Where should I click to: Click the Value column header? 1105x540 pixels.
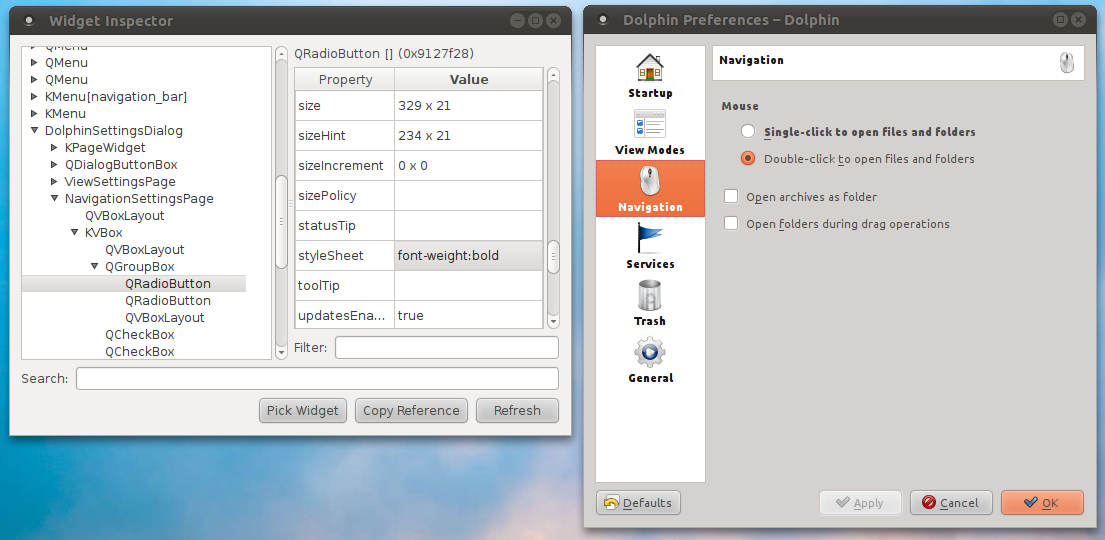[x=469, y=80]
